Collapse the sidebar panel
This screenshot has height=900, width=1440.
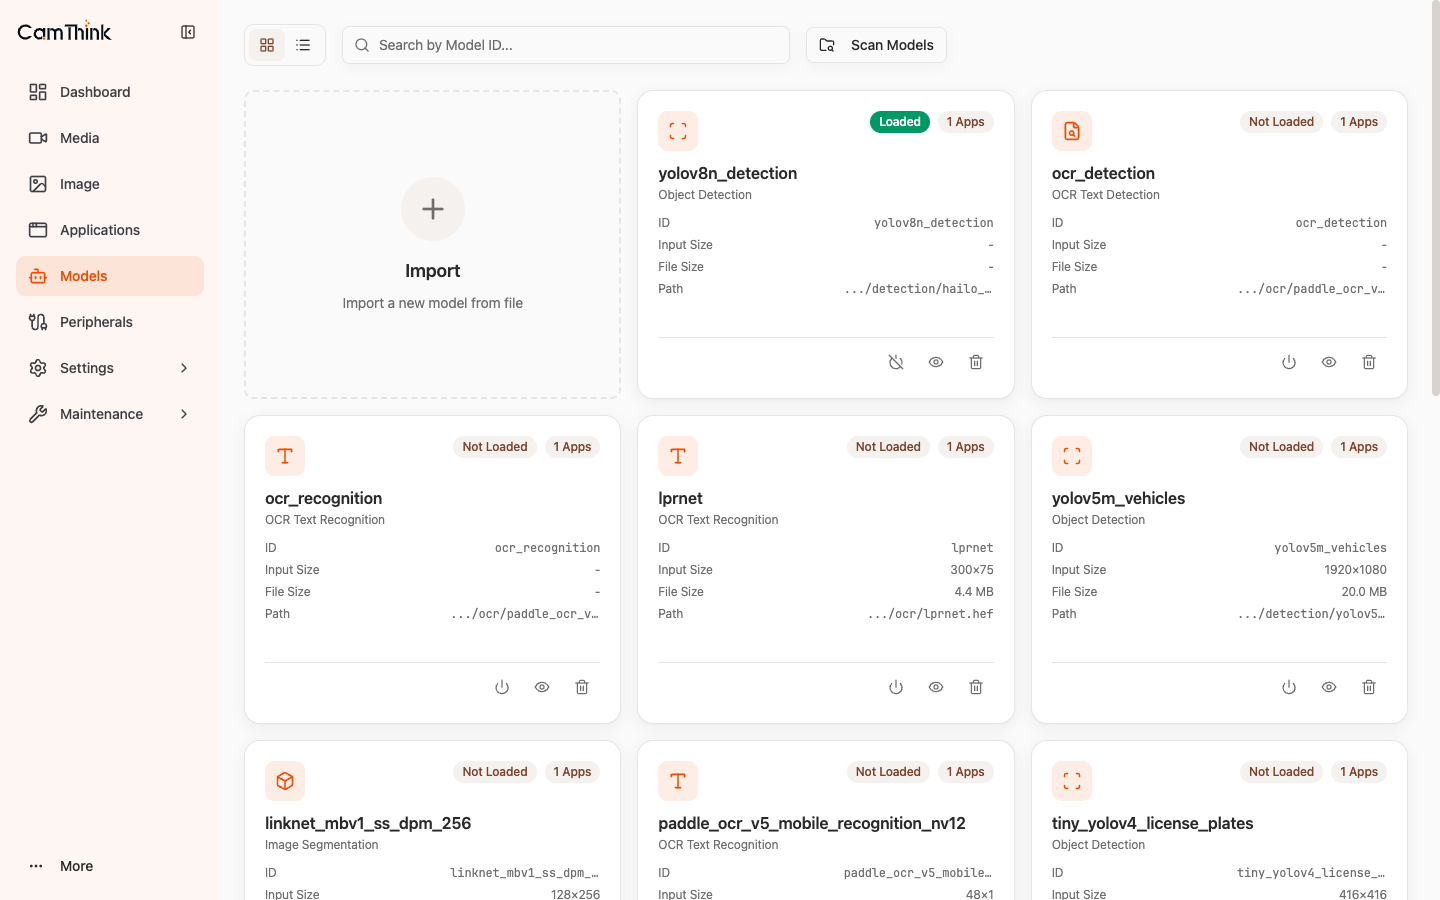(x=188, y=32)
